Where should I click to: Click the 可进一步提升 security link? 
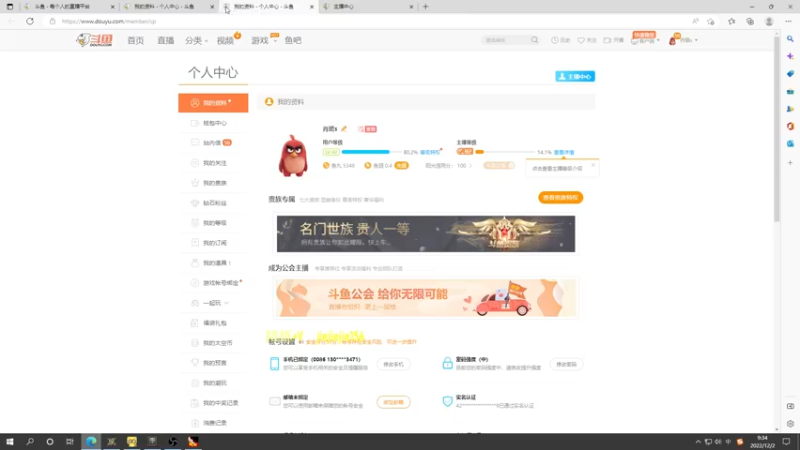[402, 342]
